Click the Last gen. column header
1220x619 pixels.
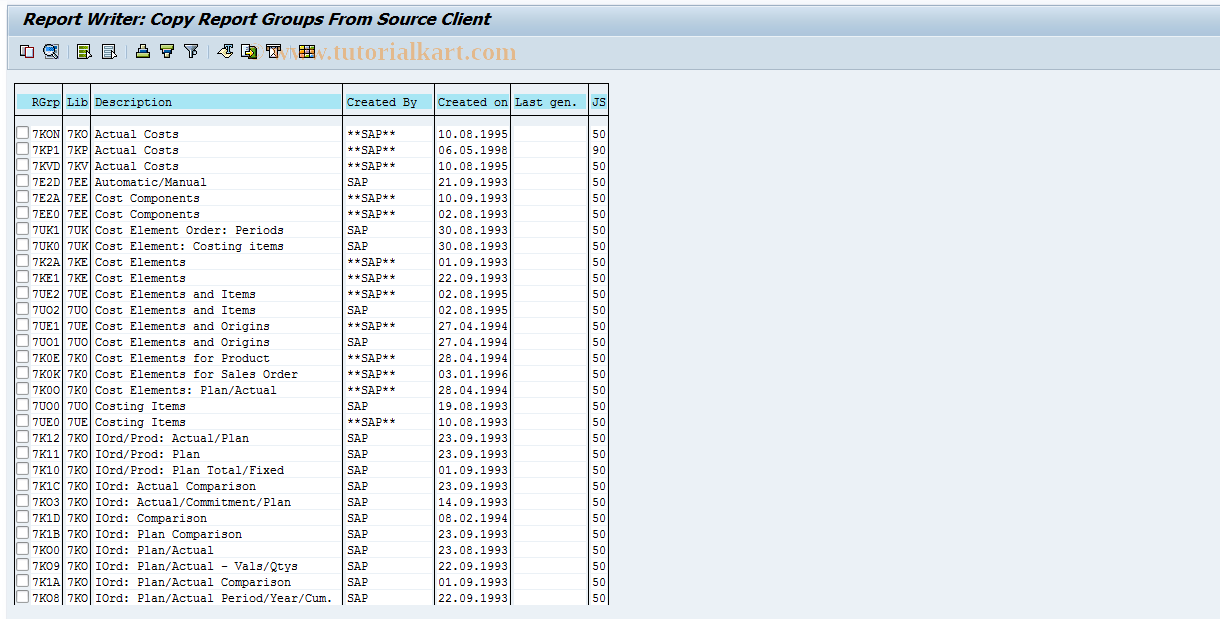548,101
